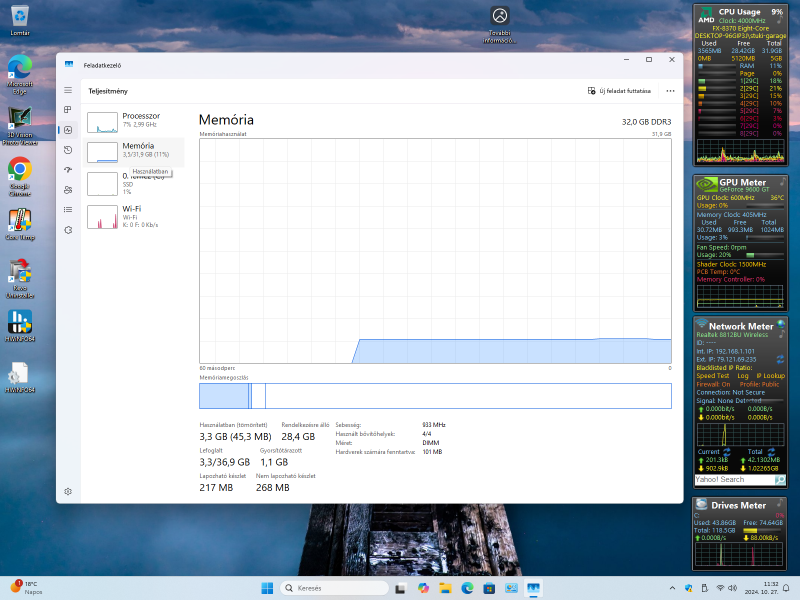Open the Processes page icon in sidebar

pyautogui.click(x=68, y=110)
